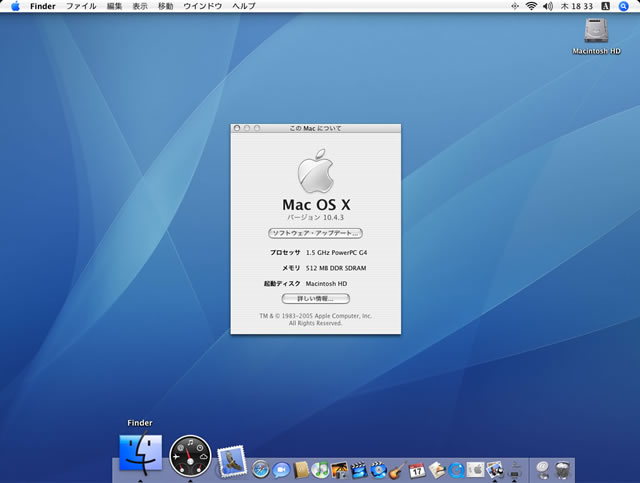Open the ヘルプ menu

[x=244, y=6]
